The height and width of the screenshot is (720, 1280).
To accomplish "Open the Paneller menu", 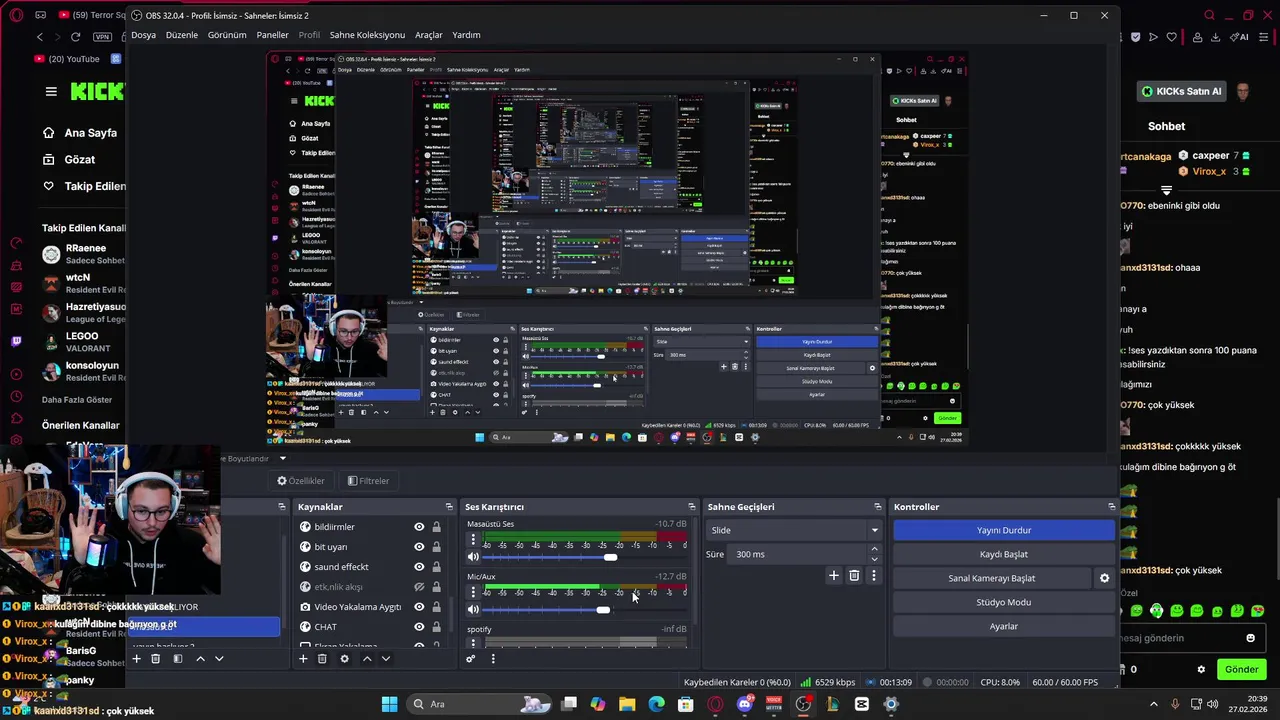I will pyautogui.click(x=272, y=35).
